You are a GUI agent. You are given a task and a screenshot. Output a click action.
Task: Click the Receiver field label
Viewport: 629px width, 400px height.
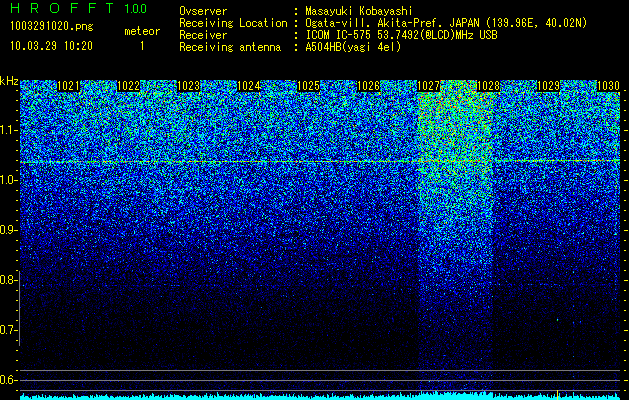(203, 35)
